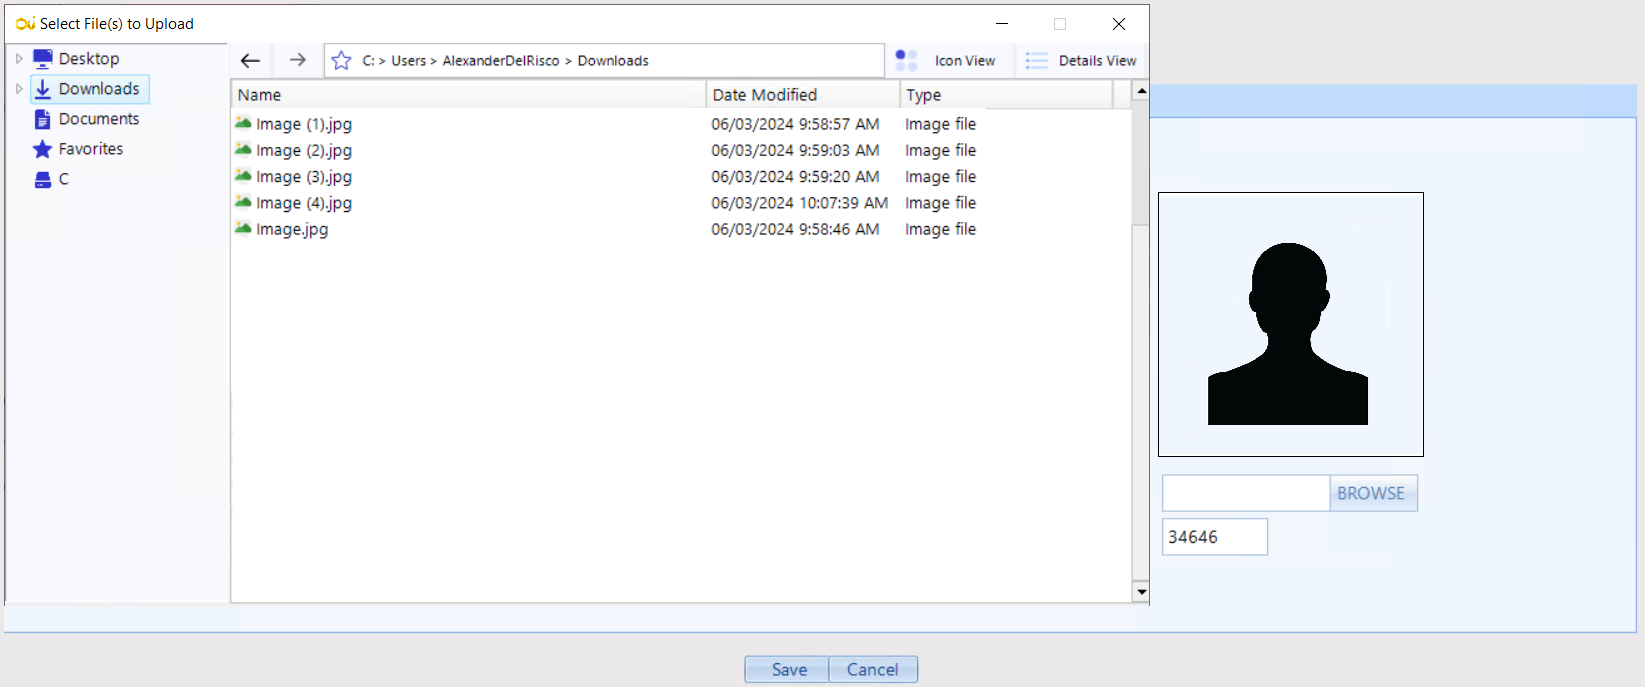Click the forward navigation arrow

297,61
